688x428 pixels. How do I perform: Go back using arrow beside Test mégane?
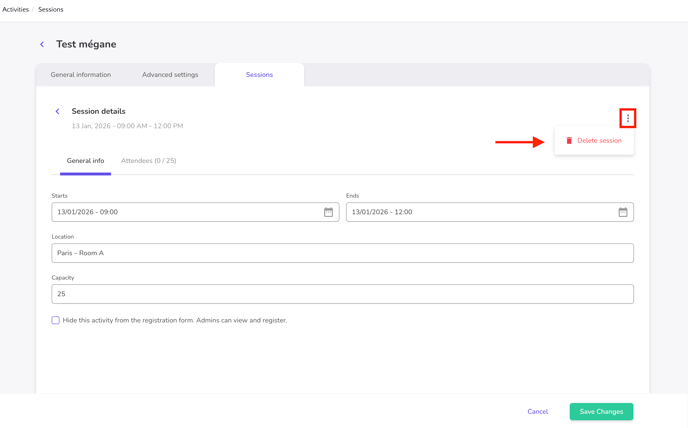[42, 44]
